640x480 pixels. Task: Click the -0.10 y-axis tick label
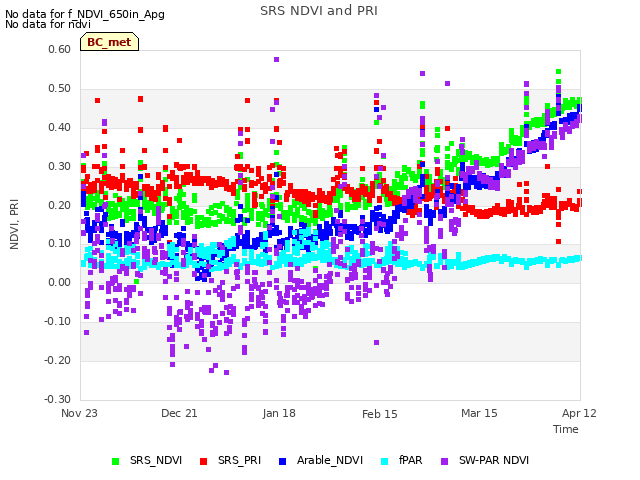coord(57,322)
